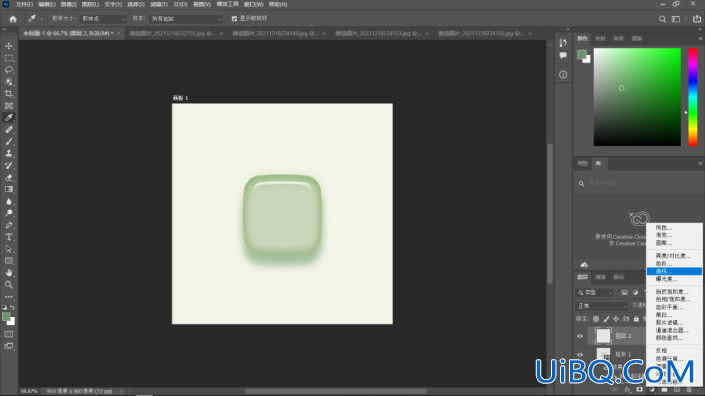Click the Creative Cloud icon in Libraries panel
Viewport: 705px width, 396px height.
coord(639,218)
